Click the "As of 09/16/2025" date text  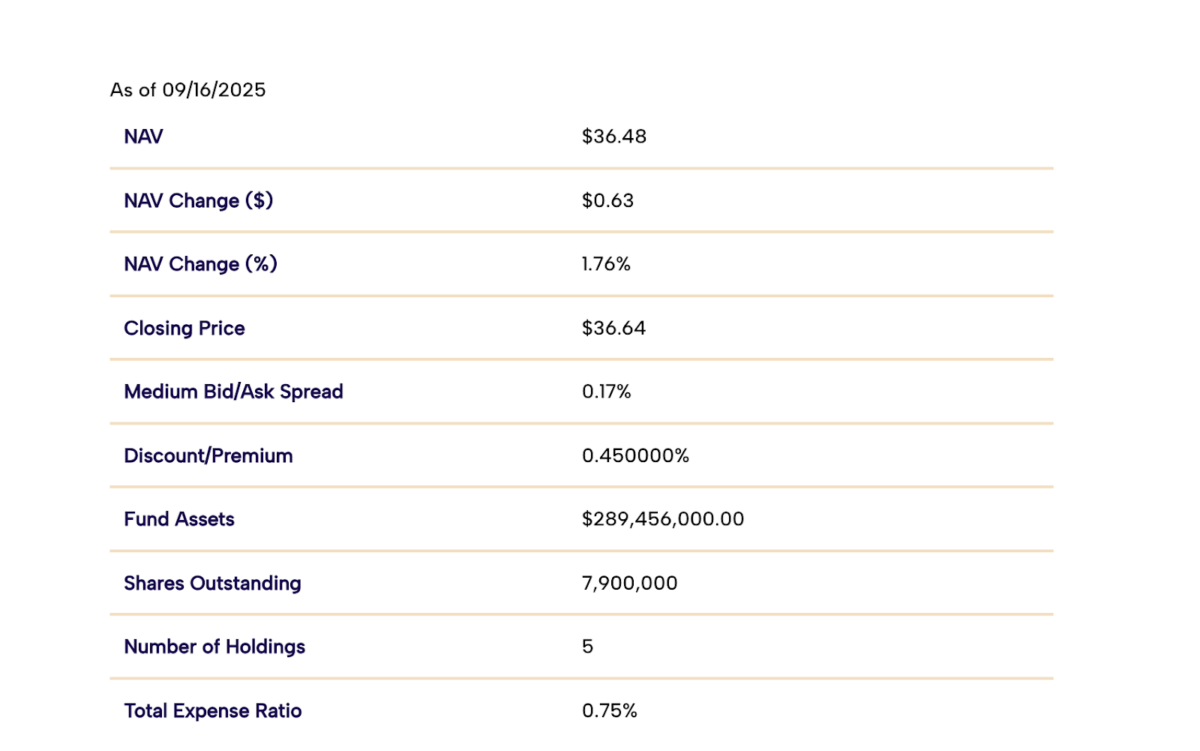point(188,90)
